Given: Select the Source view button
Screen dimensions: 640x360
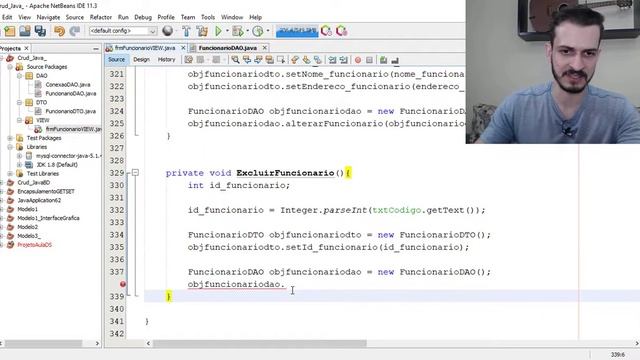Looking at the screenshot, I should tap(116, 60).
